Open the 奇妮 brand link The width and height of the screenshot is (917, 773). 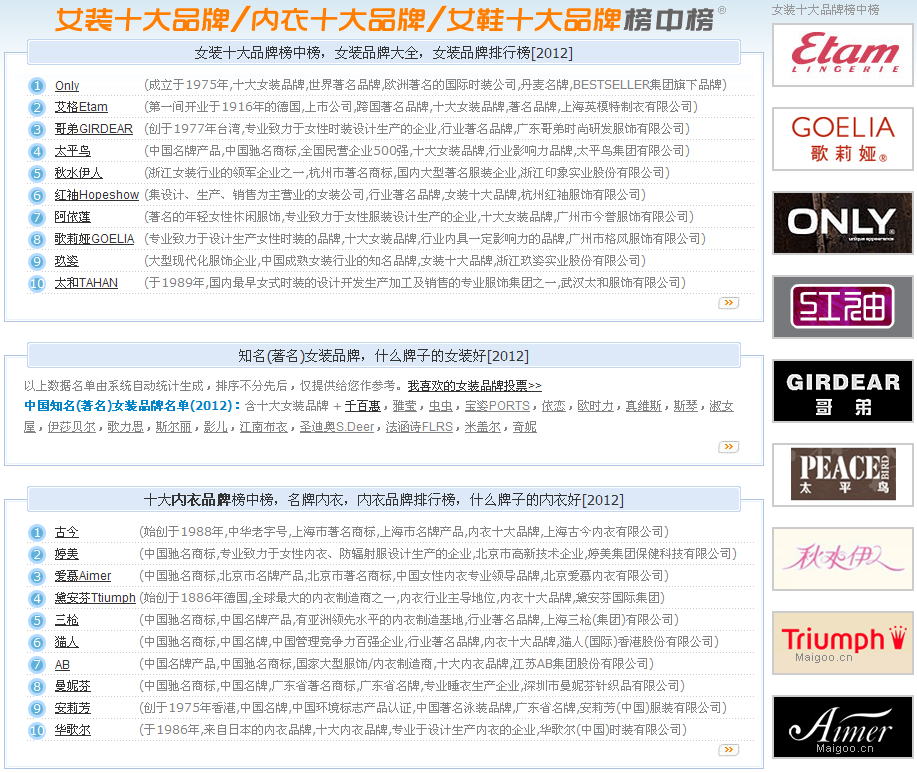click(x=525, y=427)
